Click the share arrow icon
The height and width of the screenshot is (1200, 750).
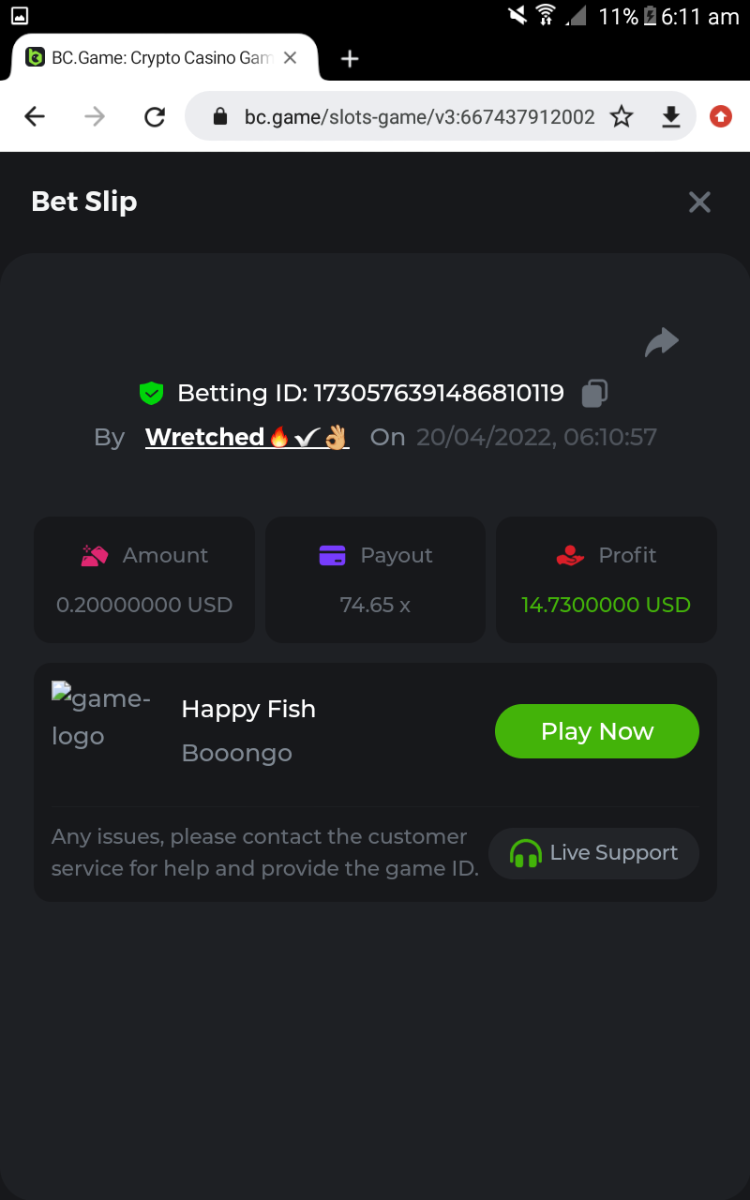click(662, 343)
